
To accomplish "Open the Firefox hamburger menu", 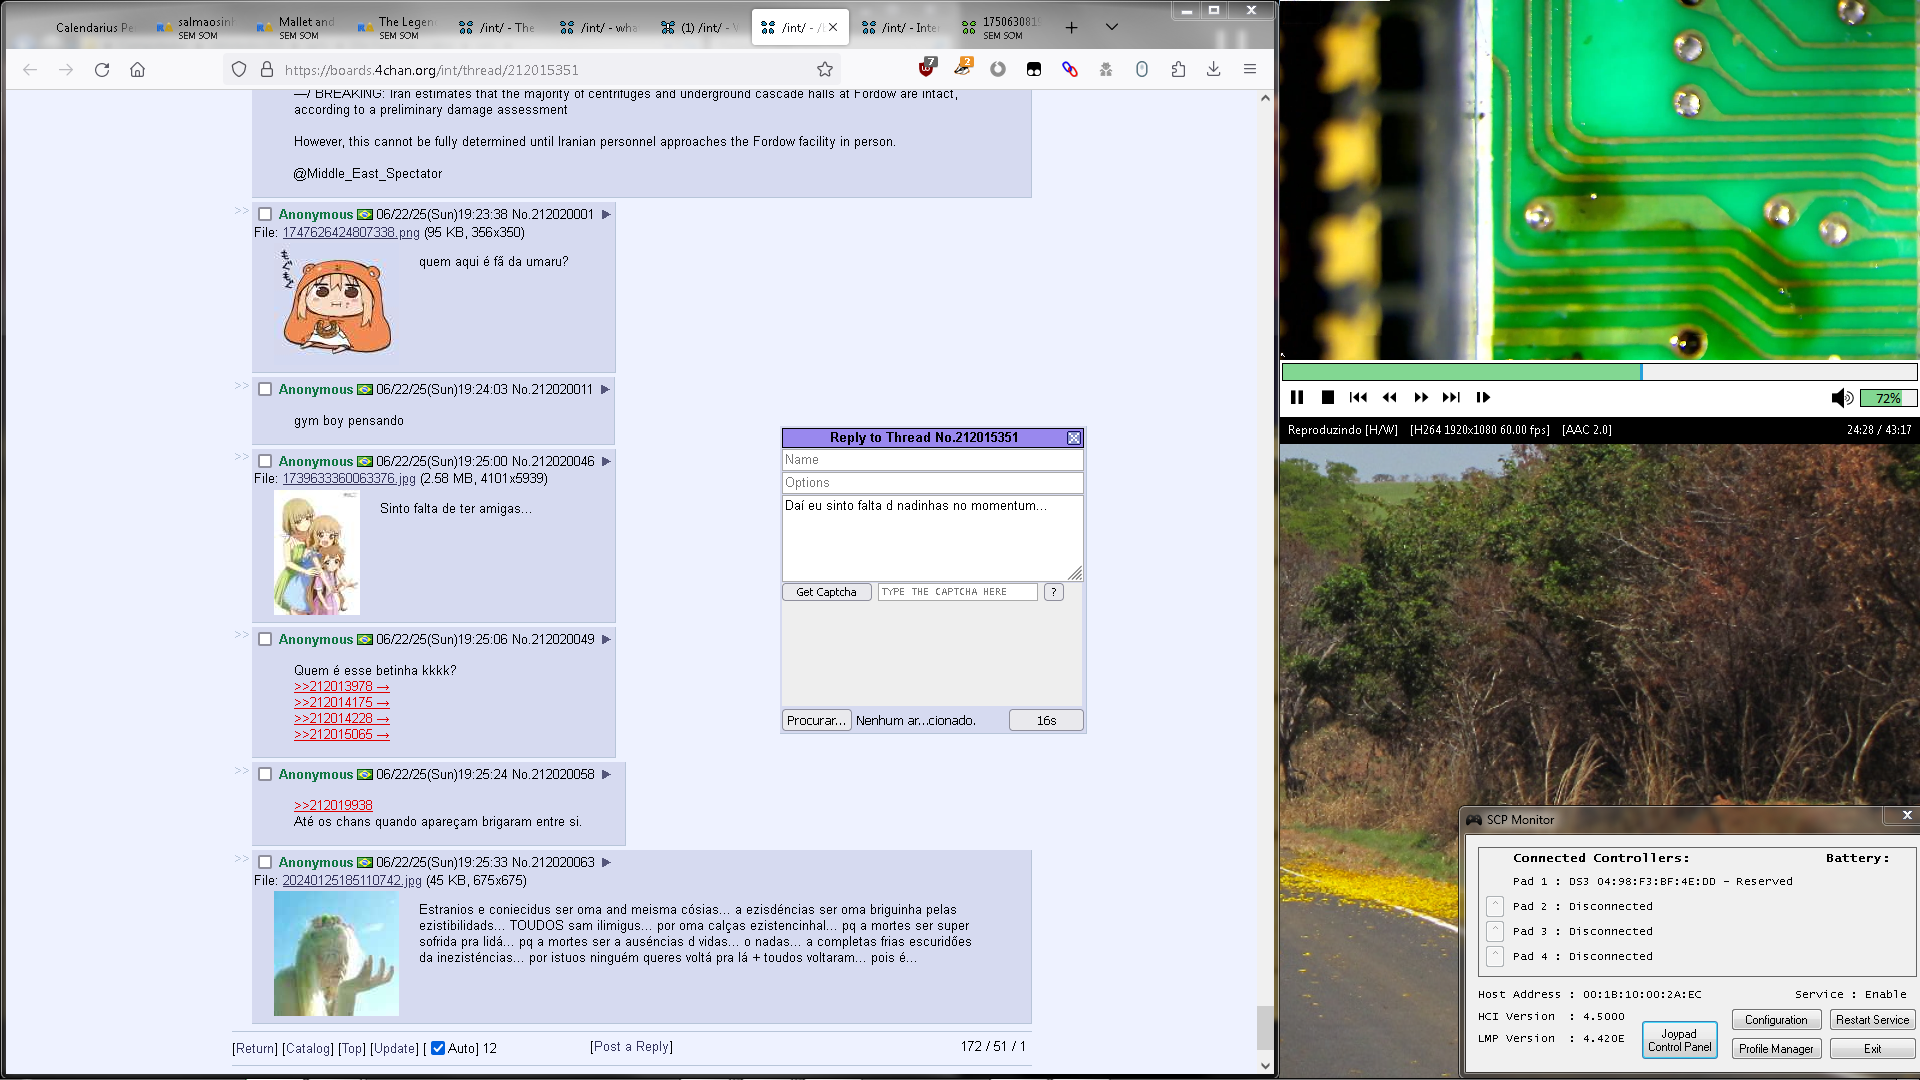I will (x=1250, y=70).
